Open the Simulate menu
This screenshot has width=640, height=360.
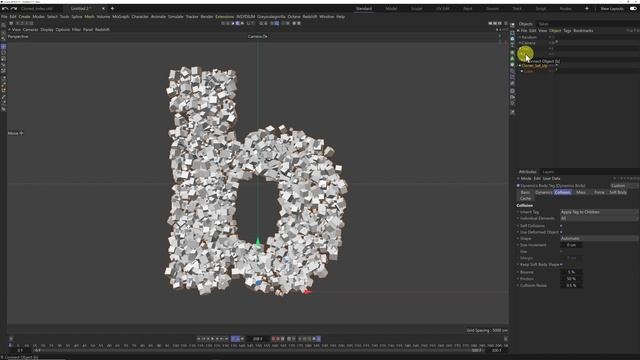(x=176, y=17)
